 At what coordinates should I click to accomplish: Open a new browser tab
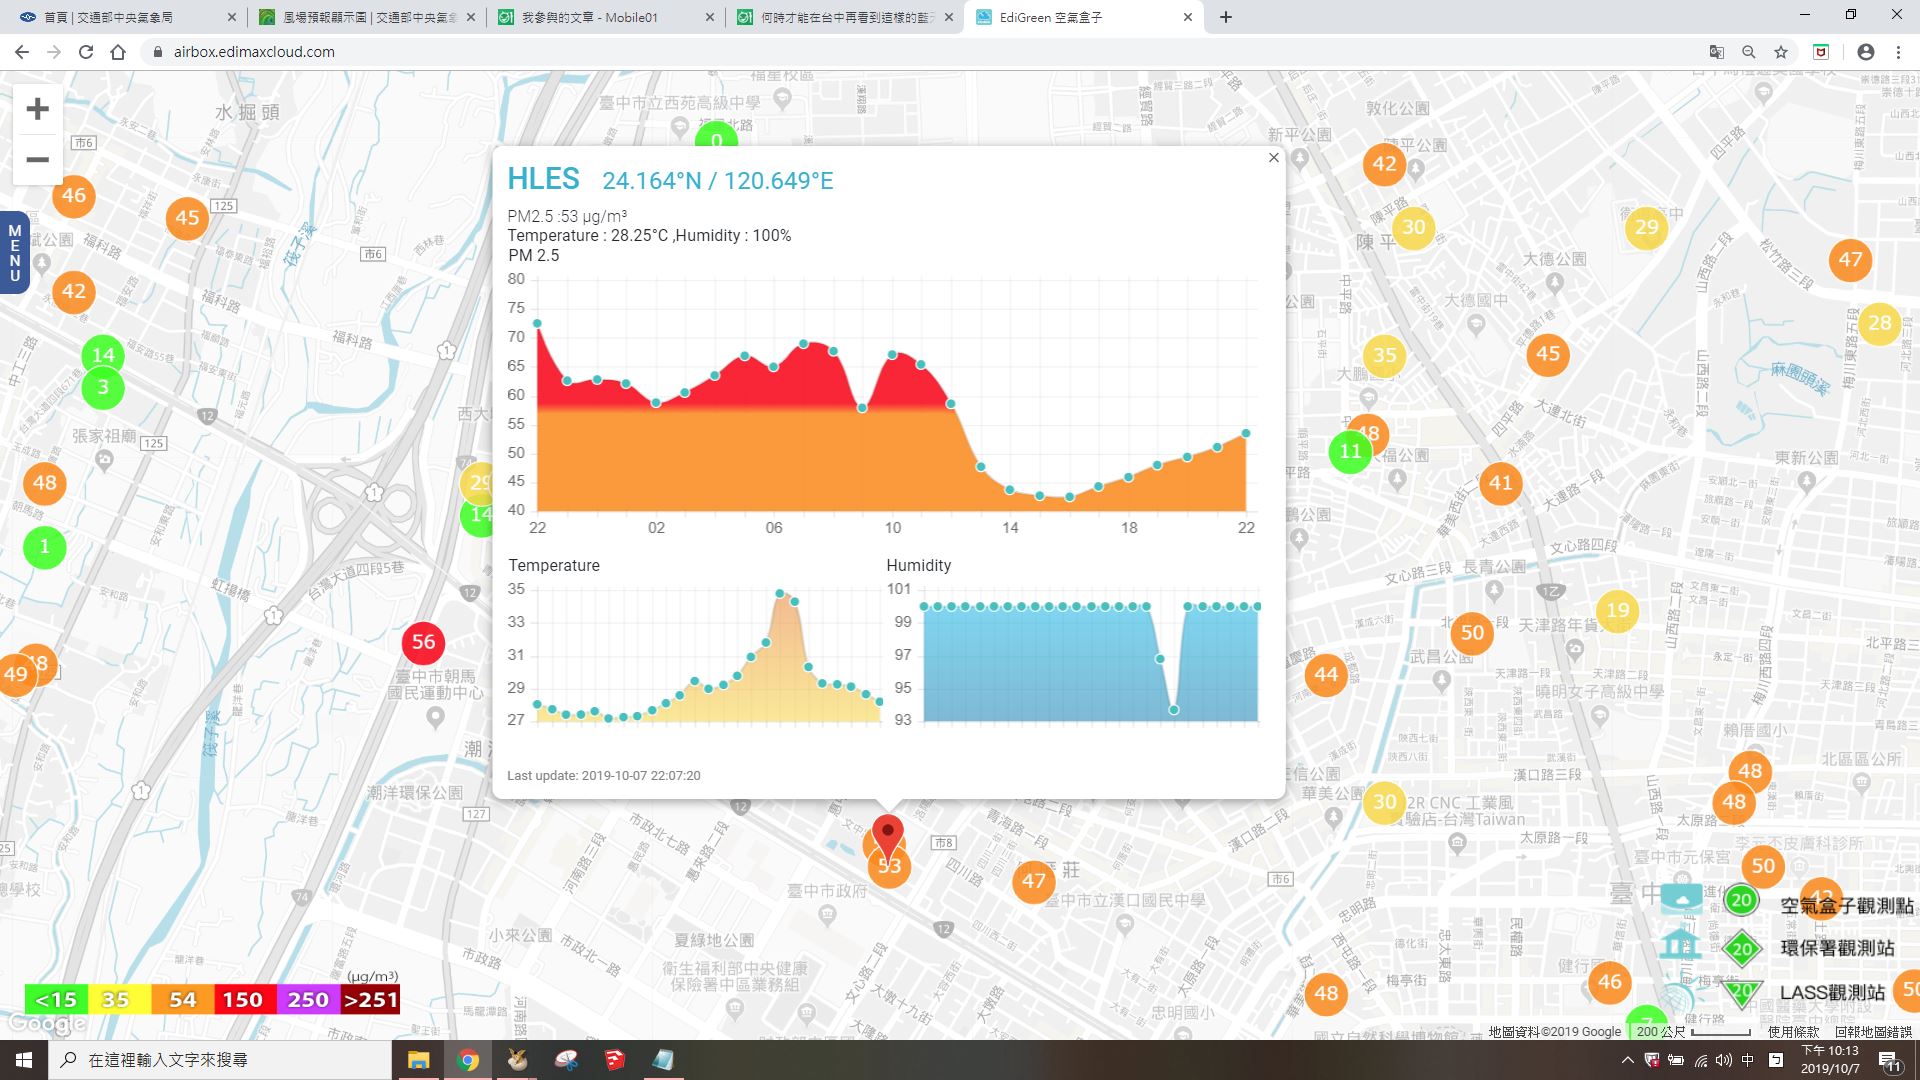(x=1225, y=17)
